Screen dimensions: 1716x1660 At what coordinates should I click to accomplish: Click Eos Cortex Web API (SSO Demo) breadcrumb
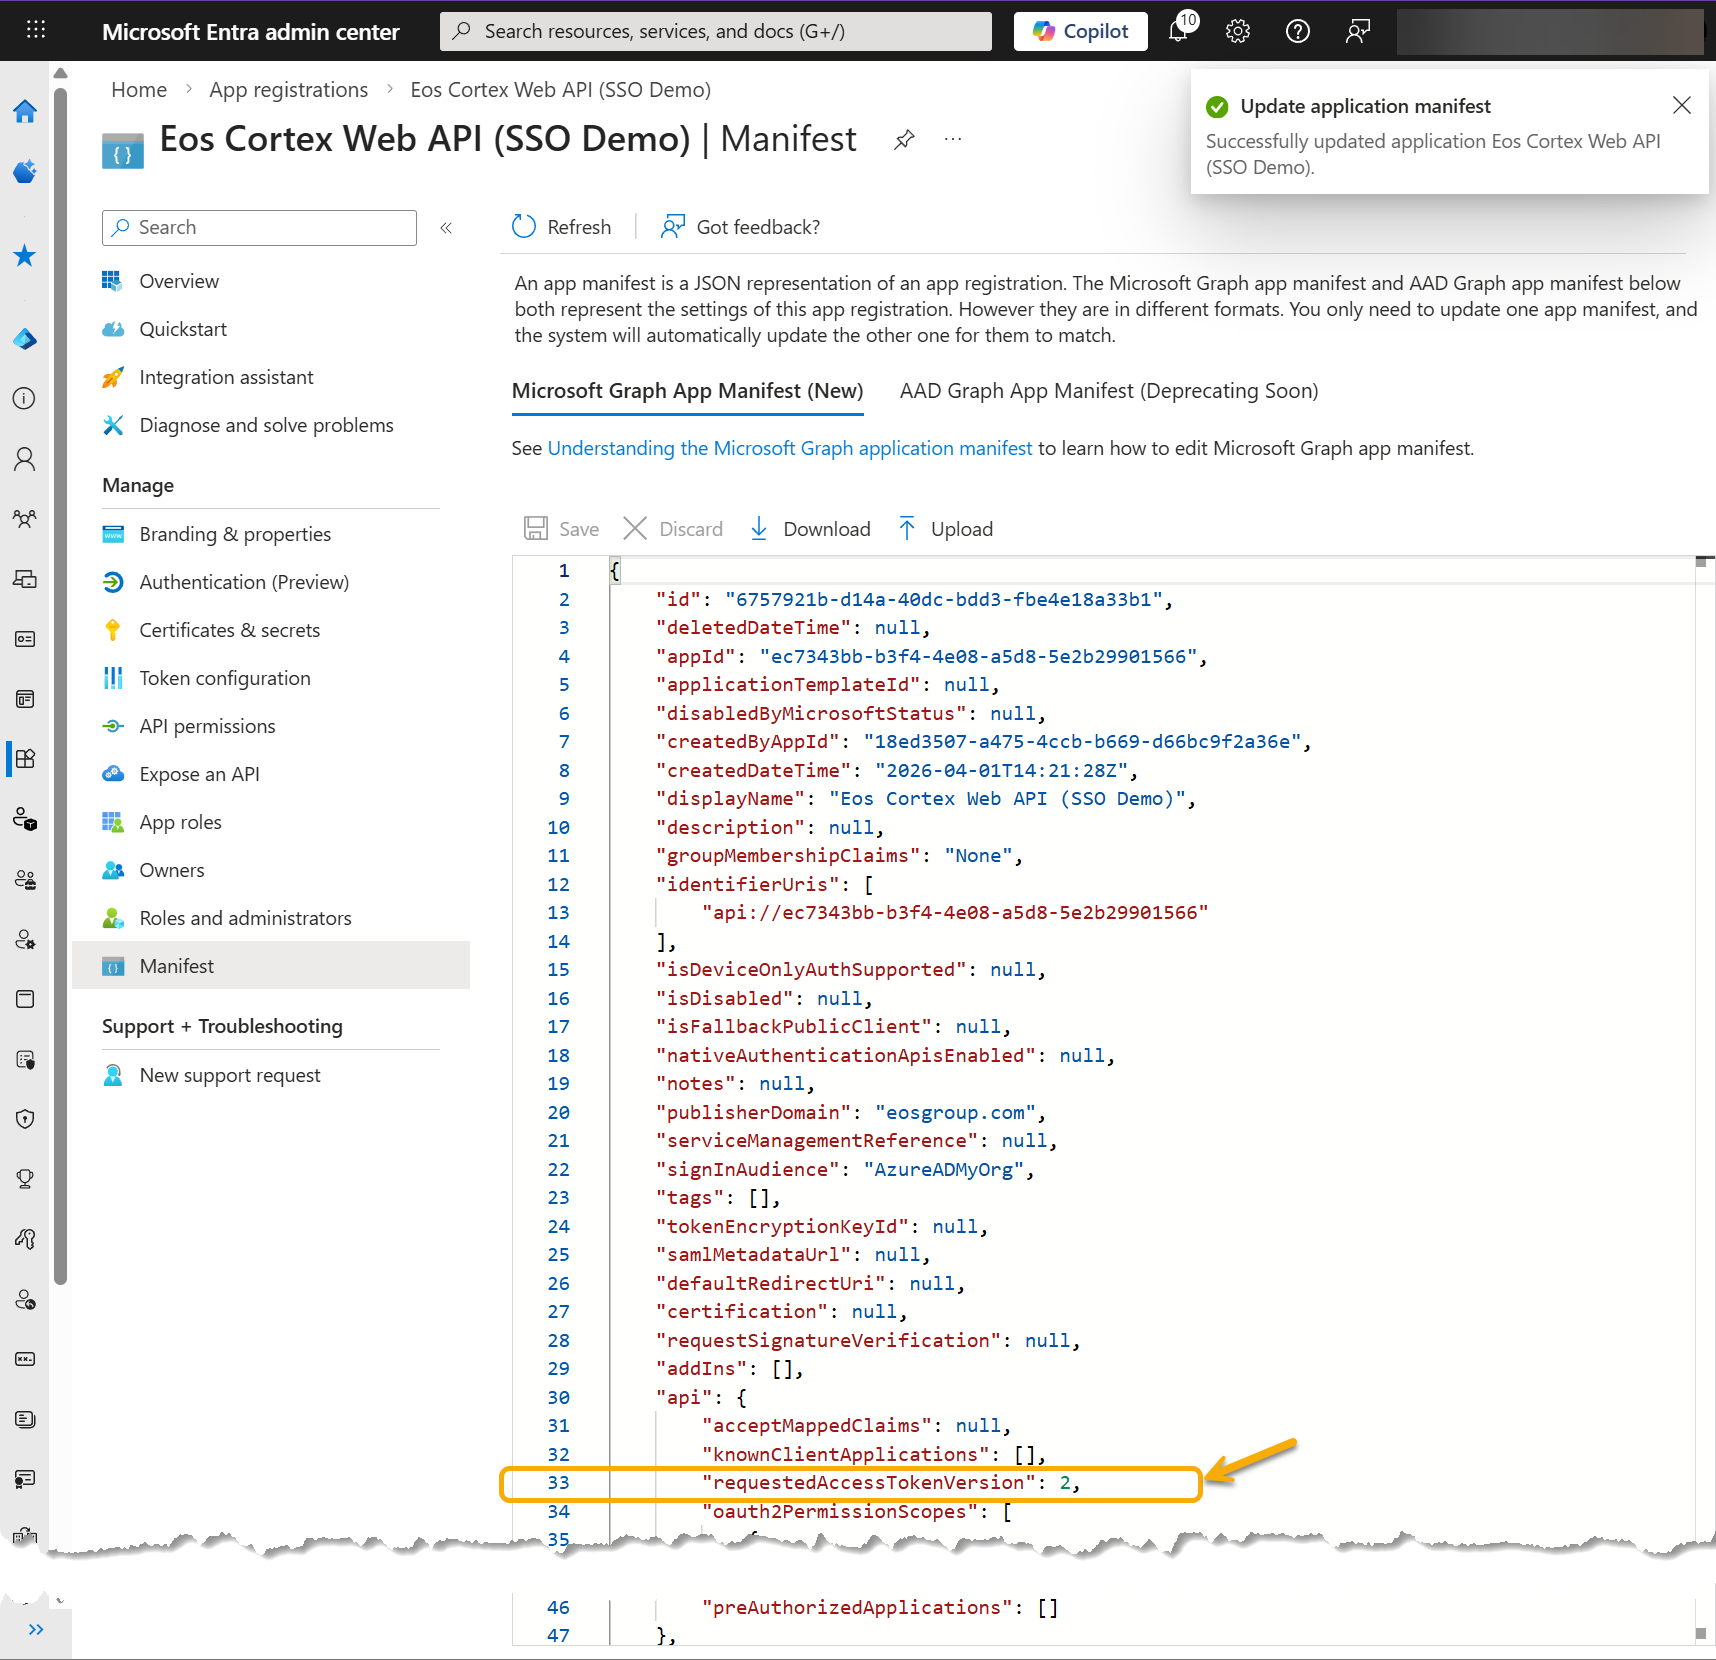[560, 90]
